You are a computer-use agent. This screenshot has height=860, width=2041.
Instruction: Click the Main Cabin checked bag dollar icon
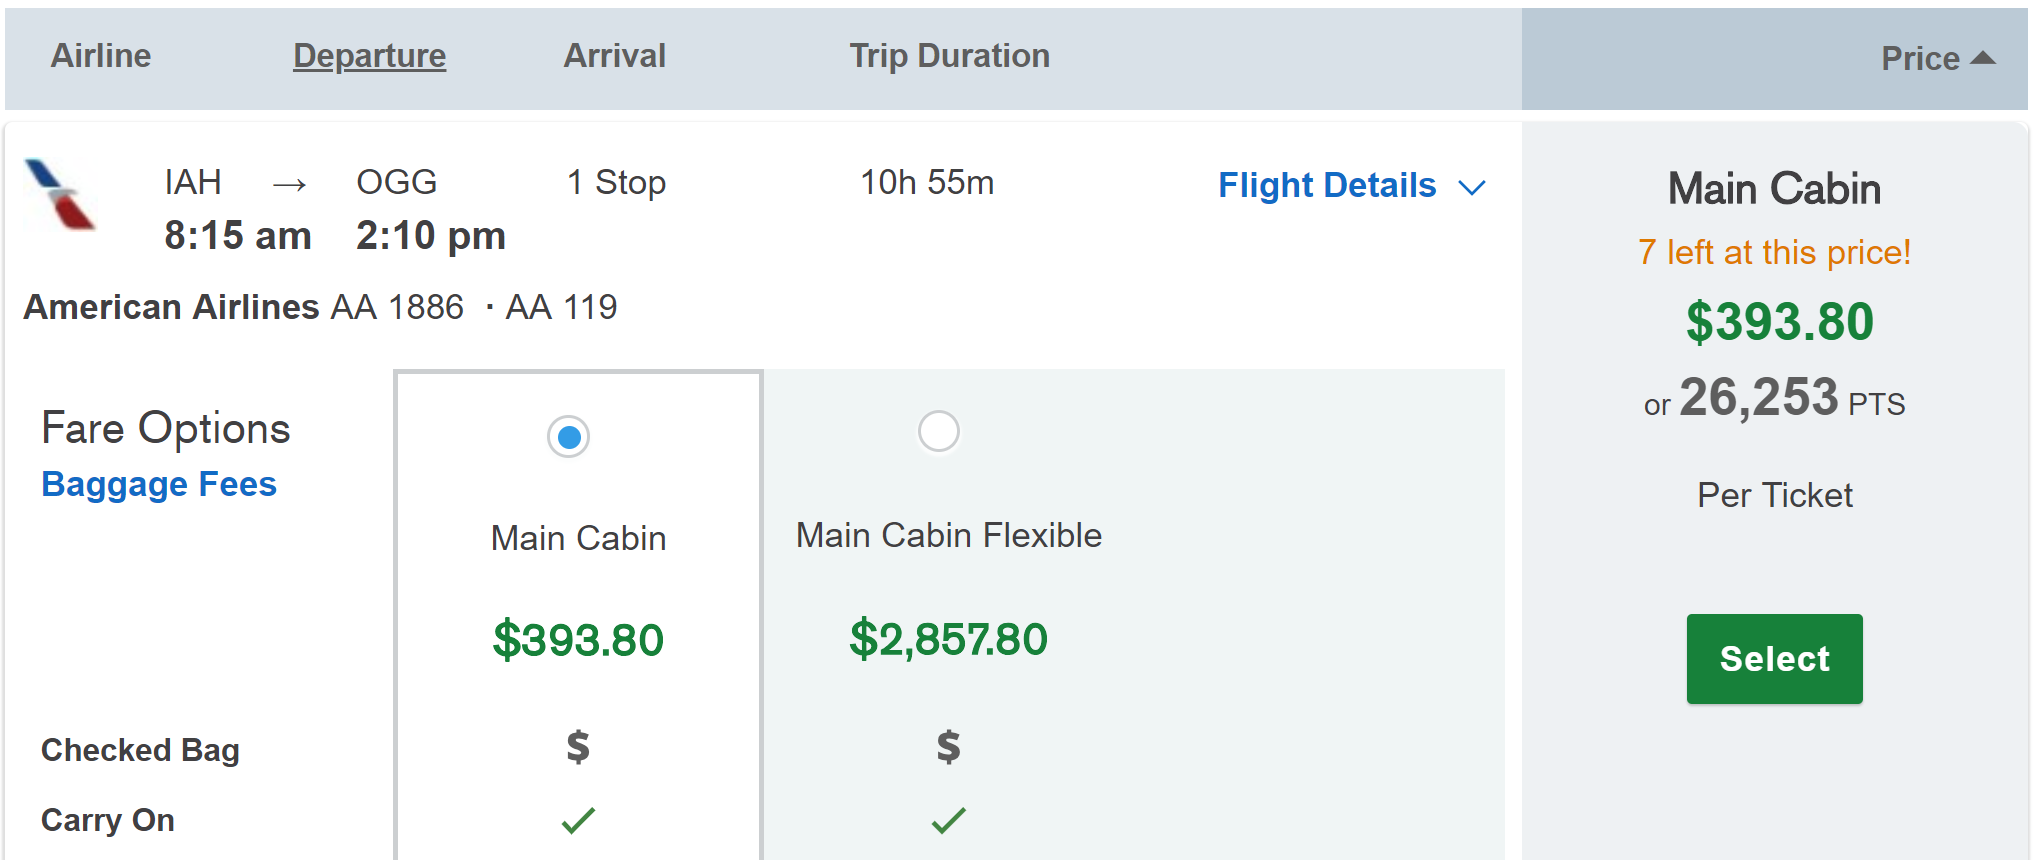point(578,747)
